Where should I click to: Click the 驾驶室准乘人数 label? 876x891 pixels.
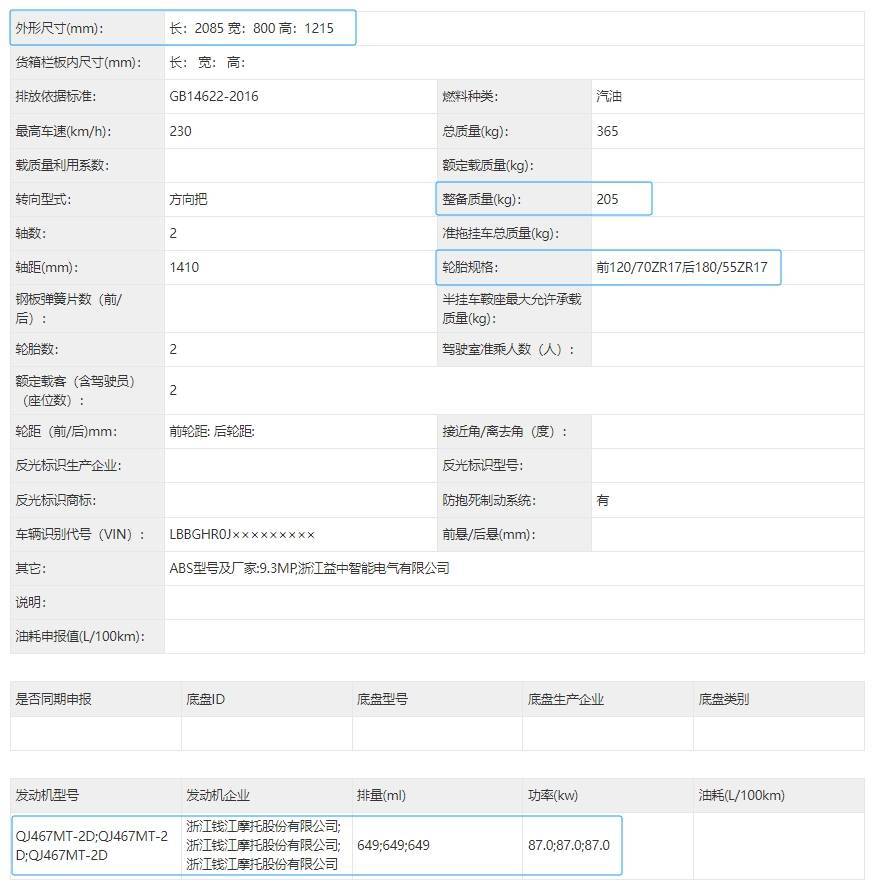click(x=508, y=349)
